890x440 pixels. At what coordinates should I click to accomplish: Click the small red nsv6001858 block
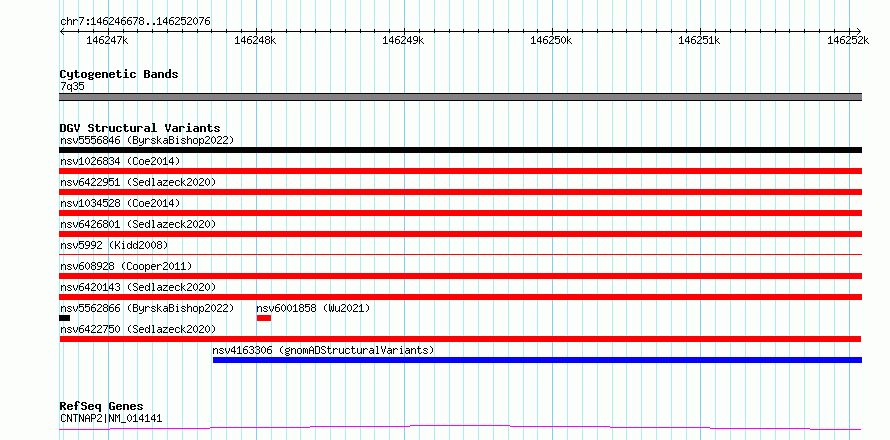pyautogui.click(x=264, y=318)
